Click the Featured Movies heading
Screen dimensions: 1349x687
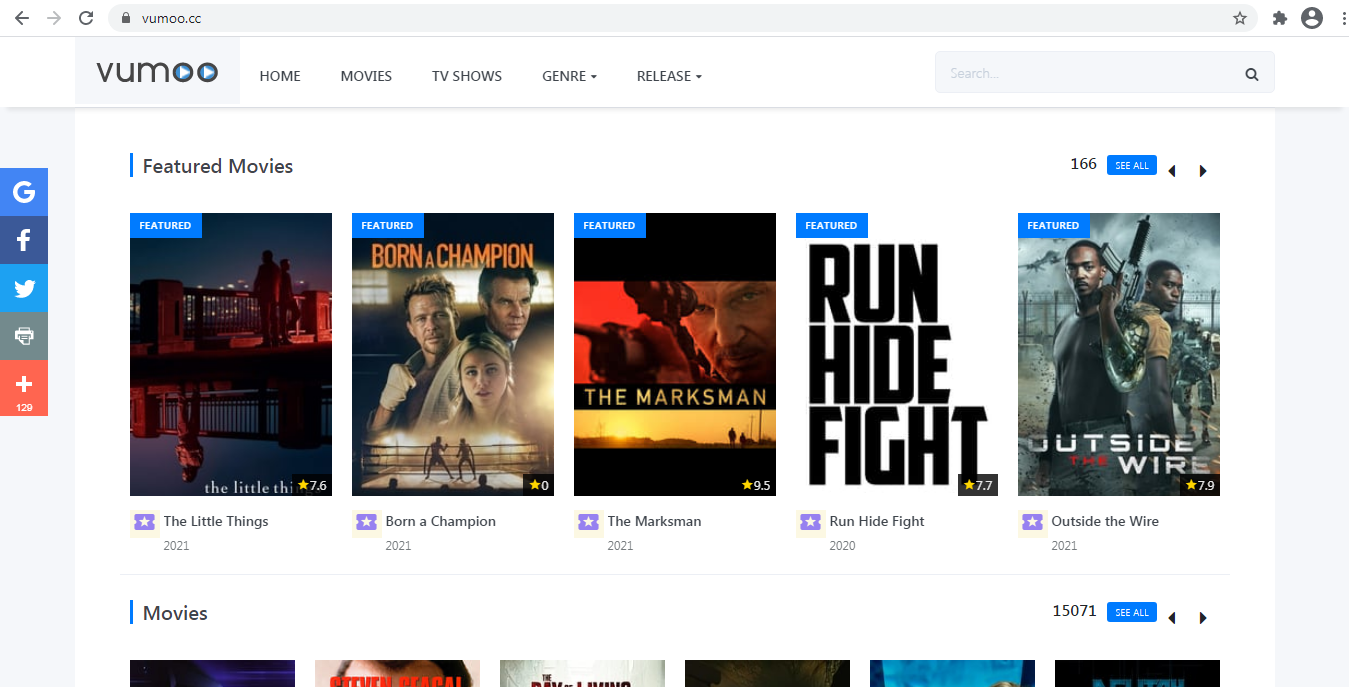(218, 166)
